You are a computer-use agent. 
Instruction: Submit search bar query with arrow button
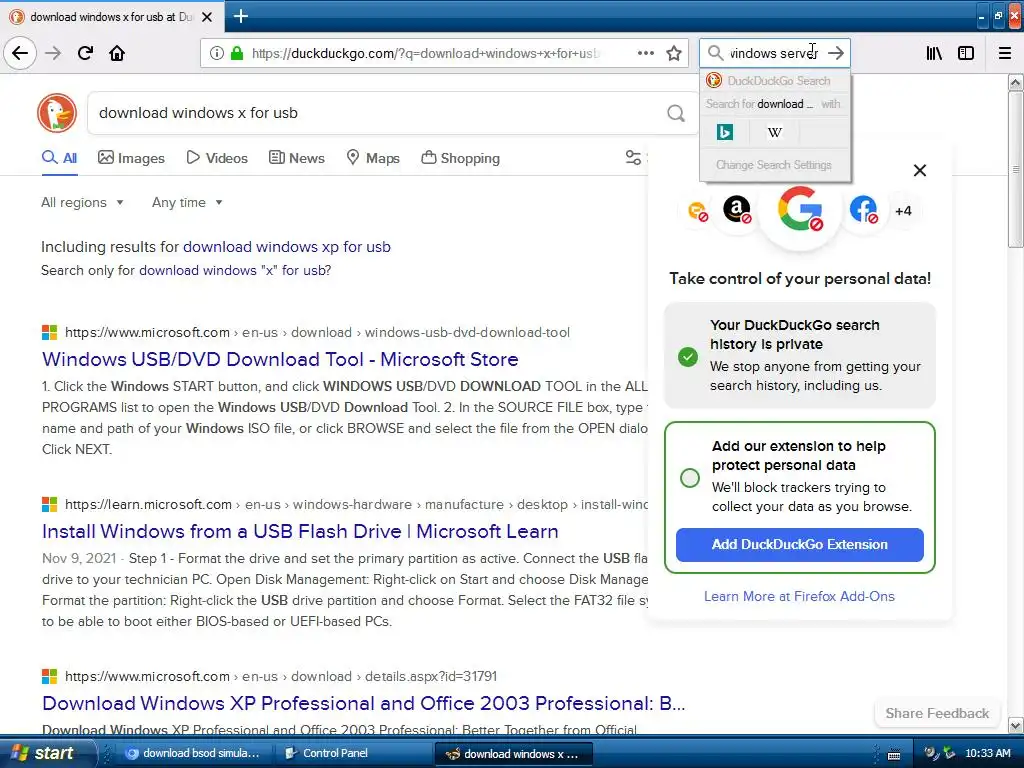click(836, 53)
